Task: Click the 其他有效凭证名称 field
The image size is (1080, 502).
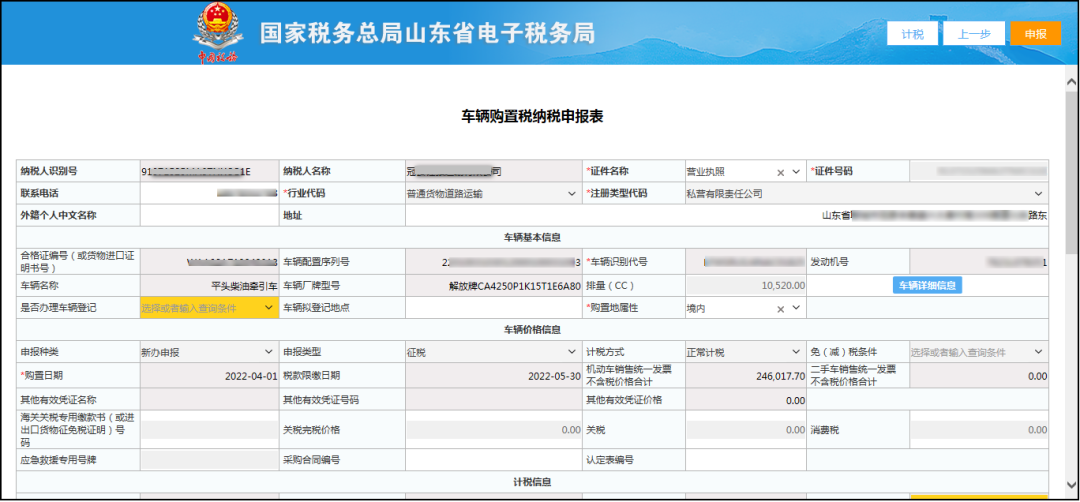Action: click(x=209, y=400)
